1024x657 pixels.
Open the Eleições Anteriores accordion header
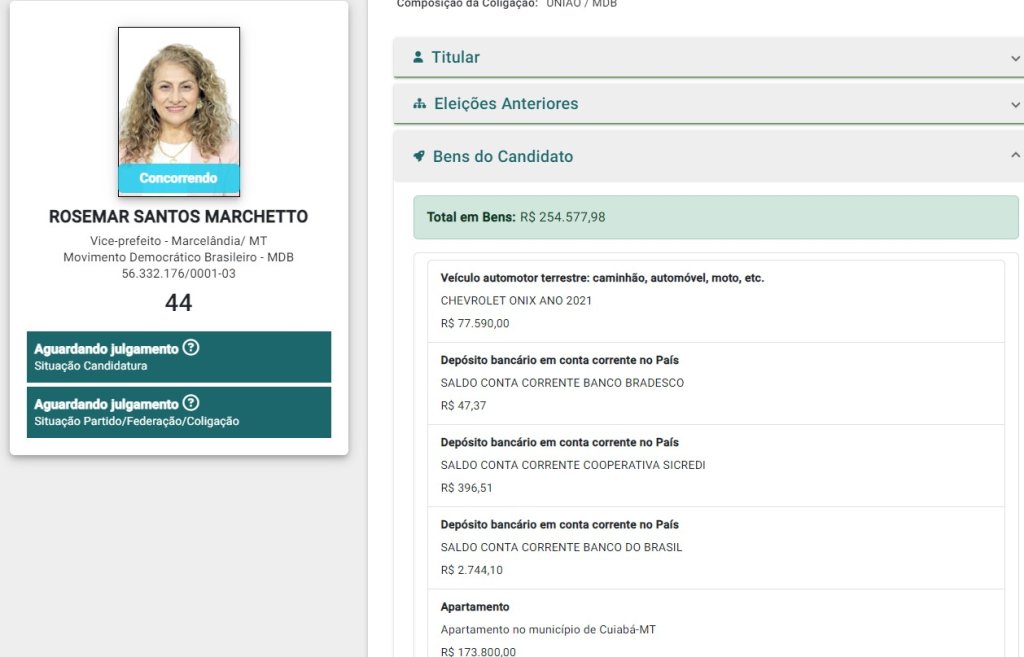point(709,104)
